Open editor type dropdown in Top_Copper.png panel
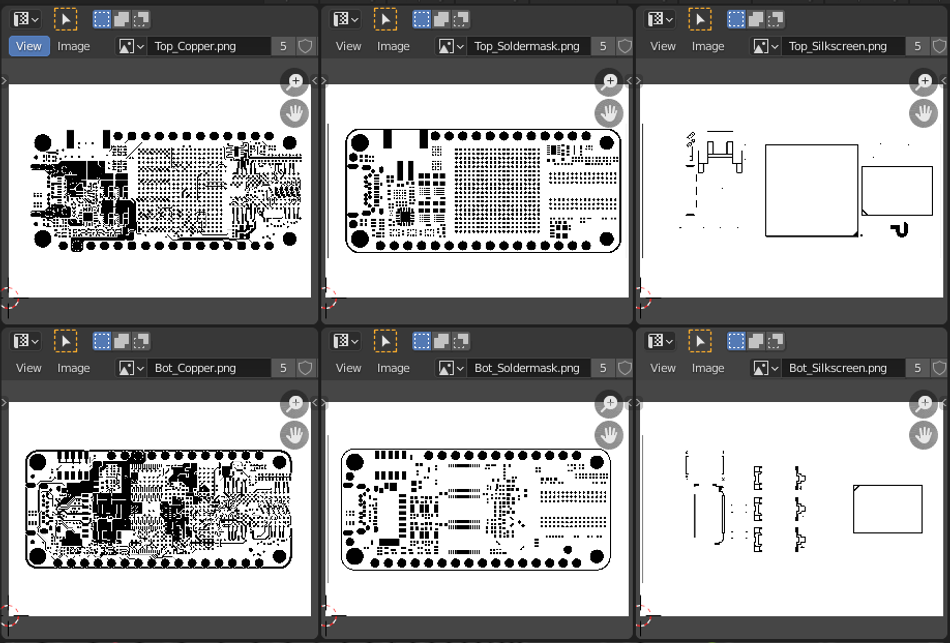Image resolution: width=950 pixels, height=643 pixels. 25,19
